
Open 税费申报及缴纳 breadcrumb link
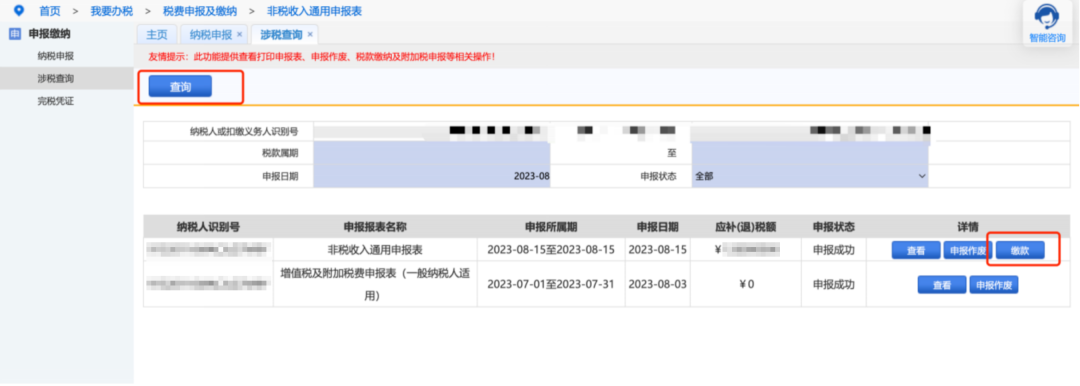(x=200, y=11)
